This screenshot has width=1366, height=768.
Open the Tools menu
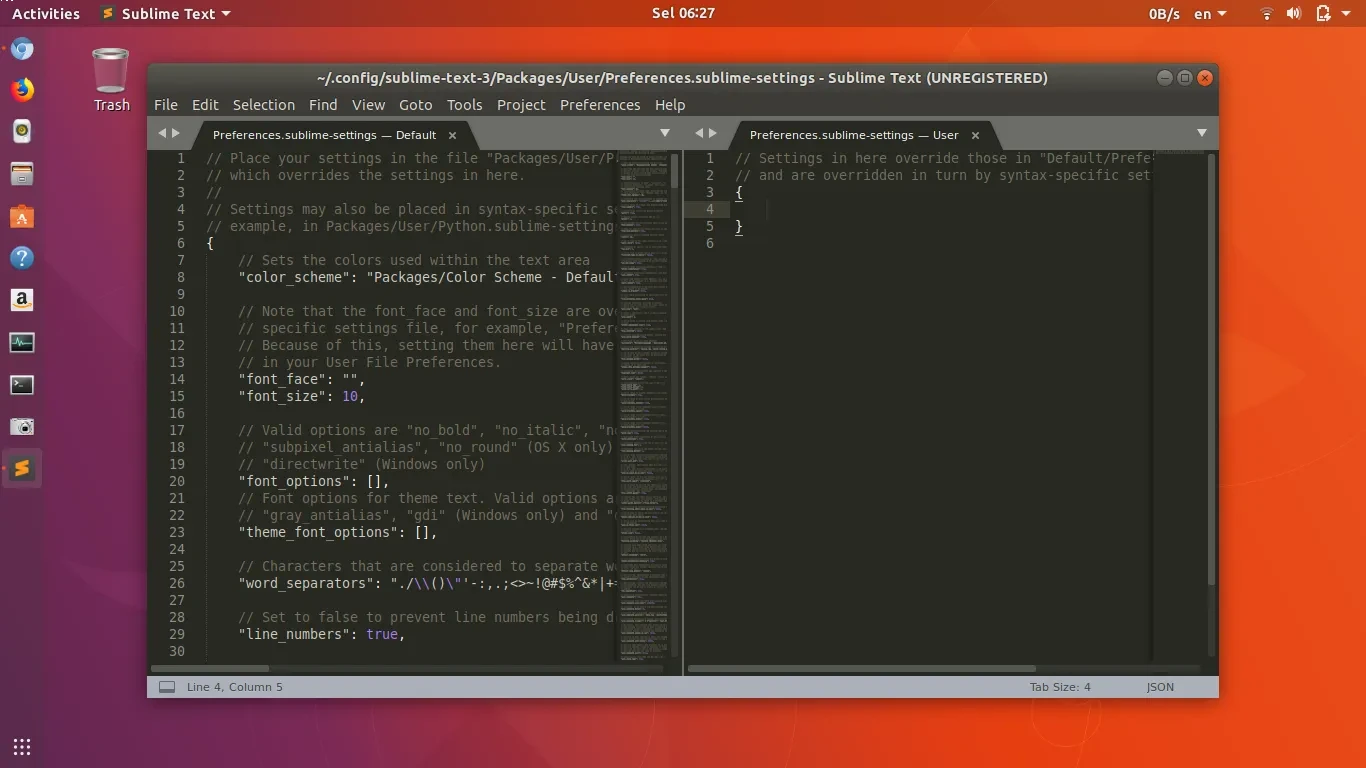point(464,105)
